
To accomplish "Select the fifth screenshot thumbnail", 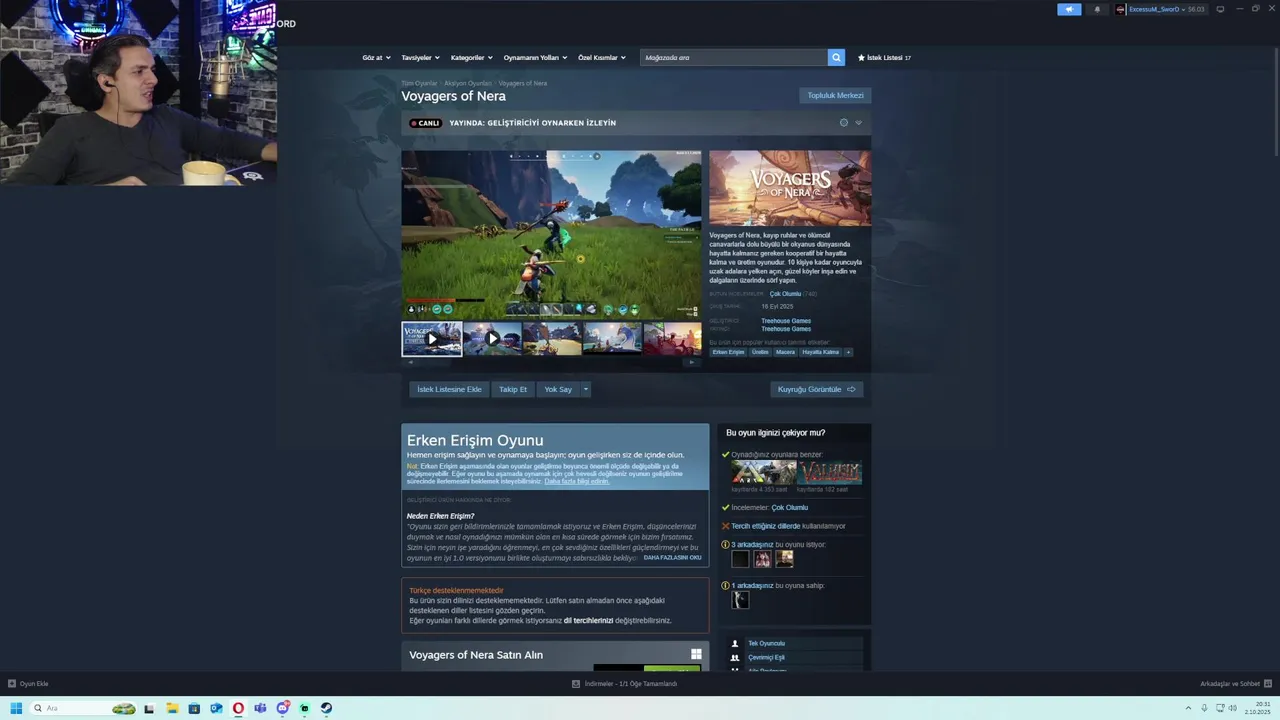I will pos(672,339).
